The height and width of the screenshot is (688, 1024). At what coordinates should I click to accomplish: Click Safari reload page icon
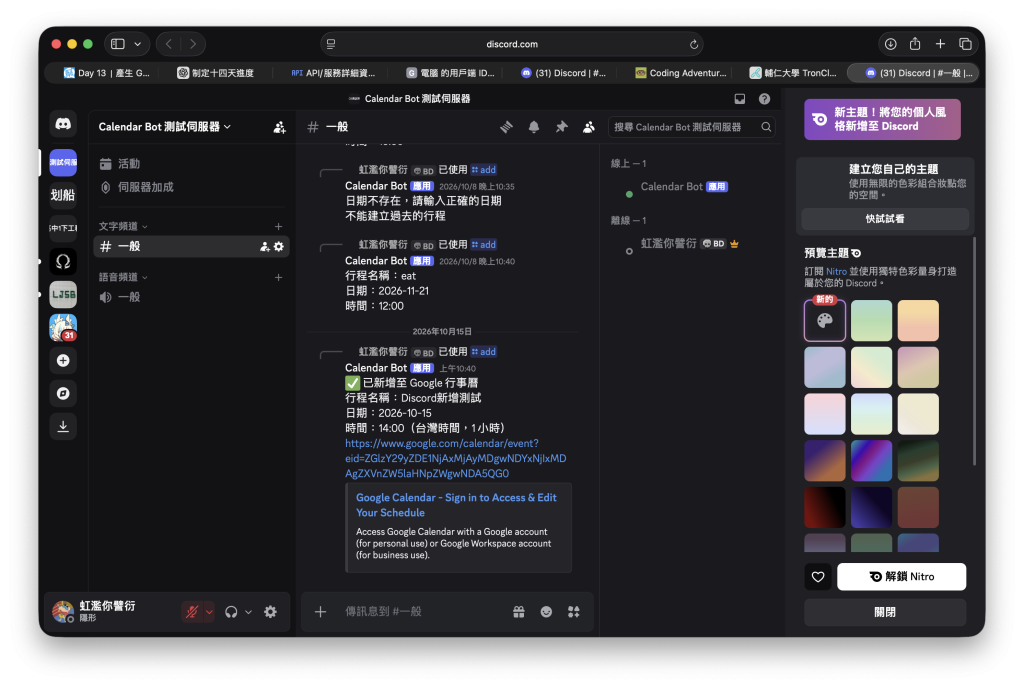694,44
